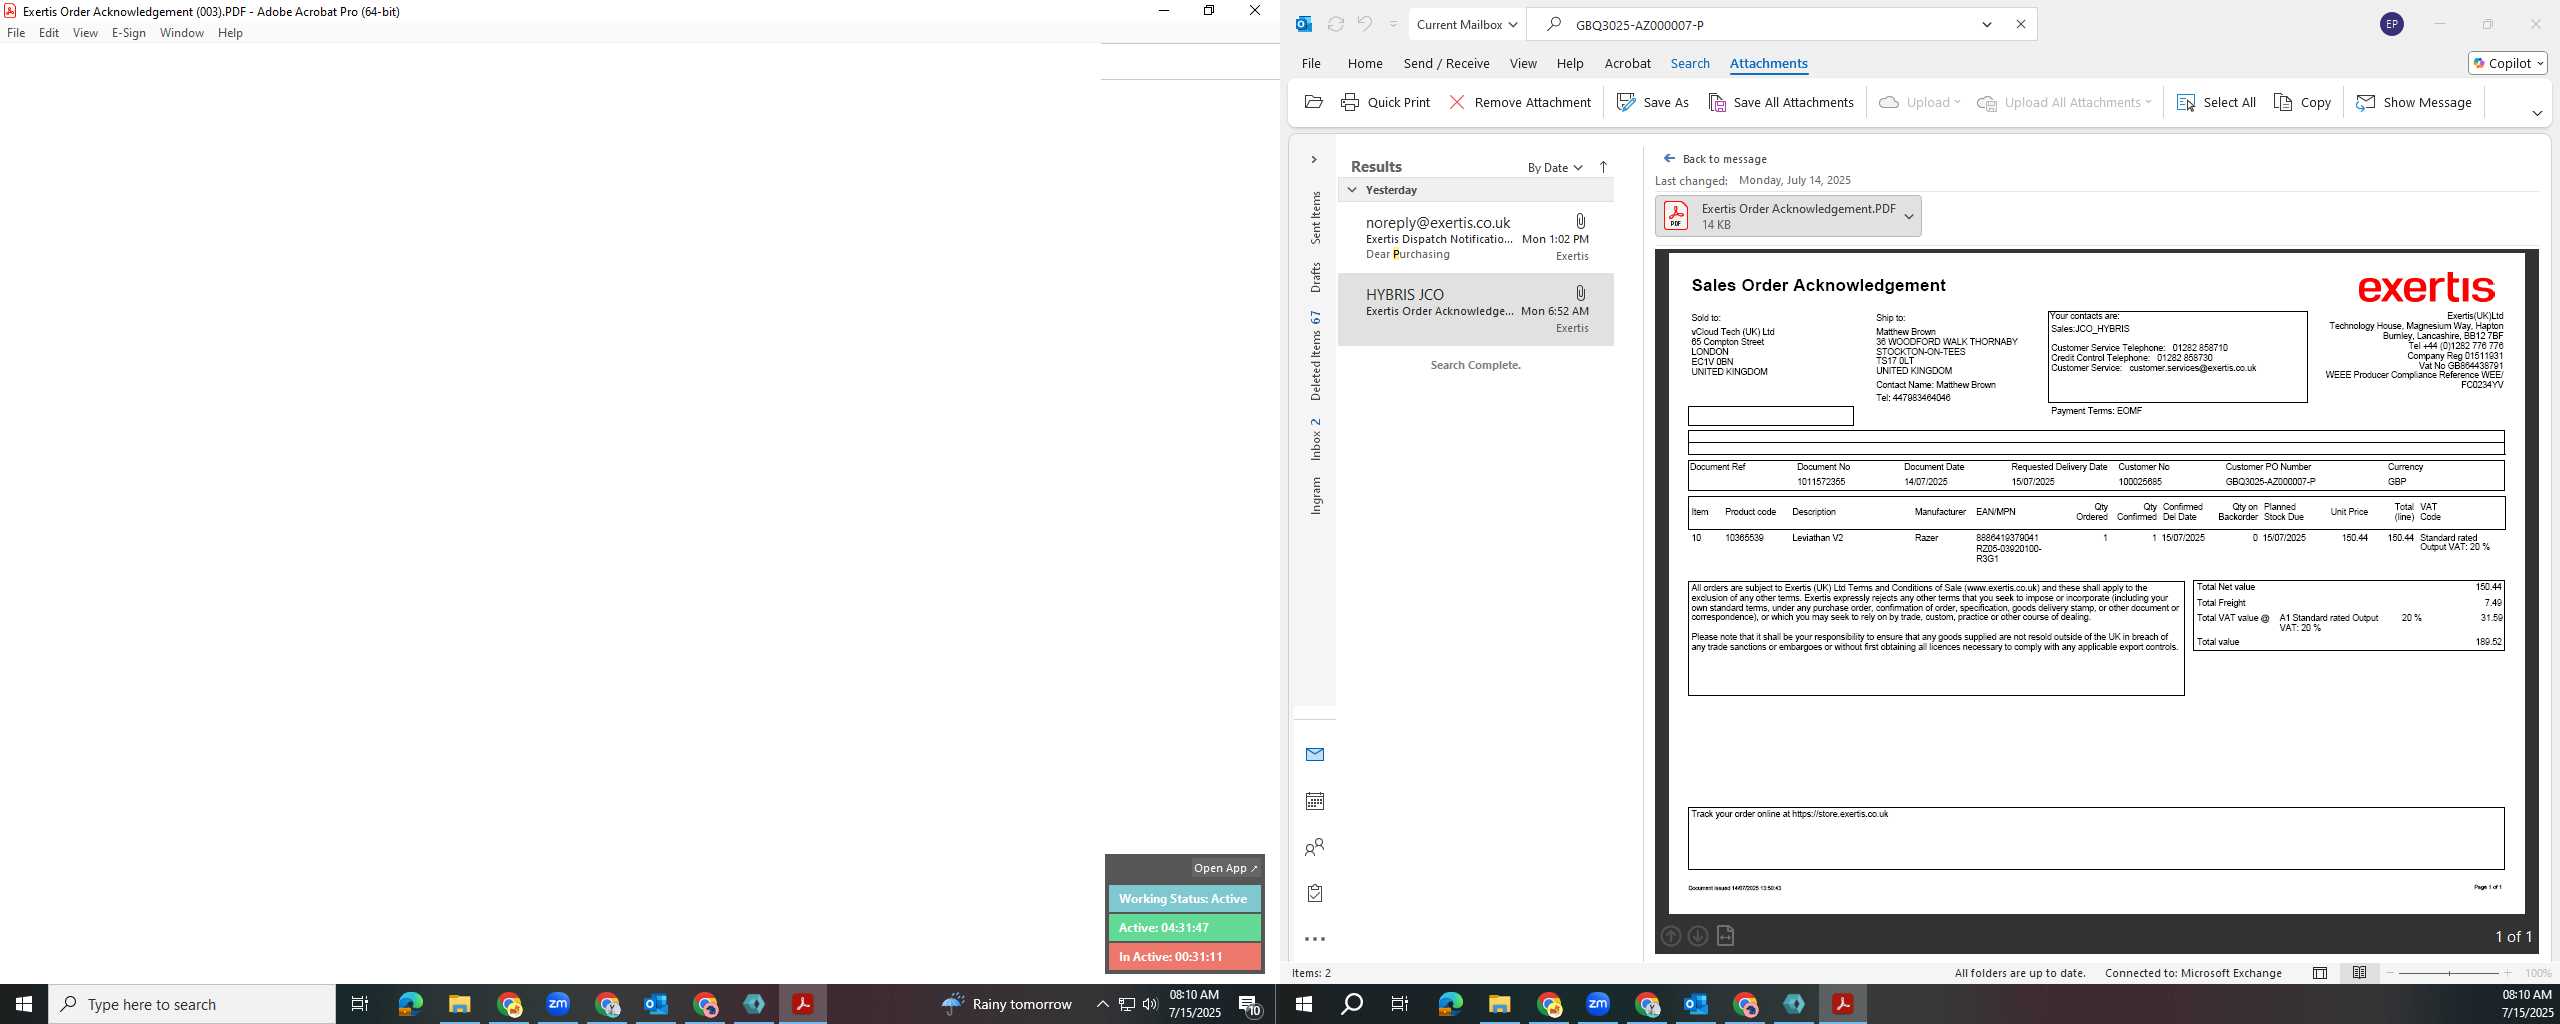
Task: Expand the collapsed folder pane arrow
Action: point(1314,160)
